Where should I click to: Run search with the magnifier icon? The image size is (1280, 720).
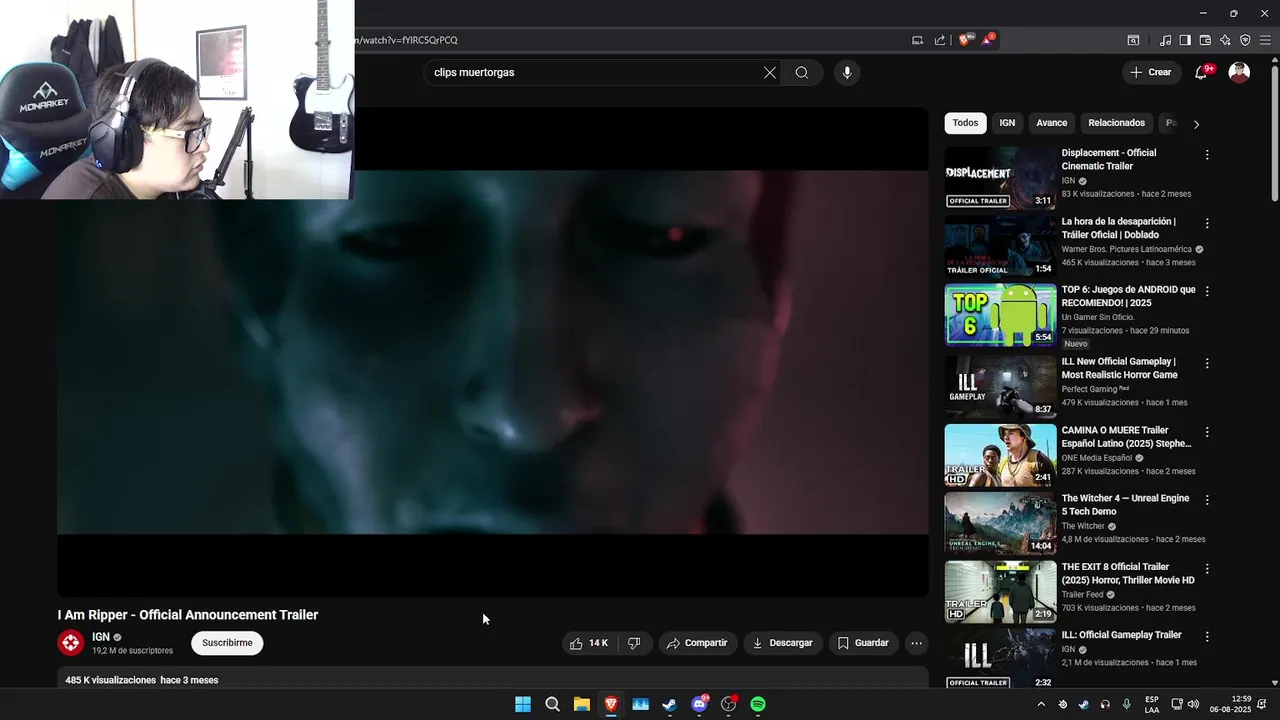pos(802,72)
